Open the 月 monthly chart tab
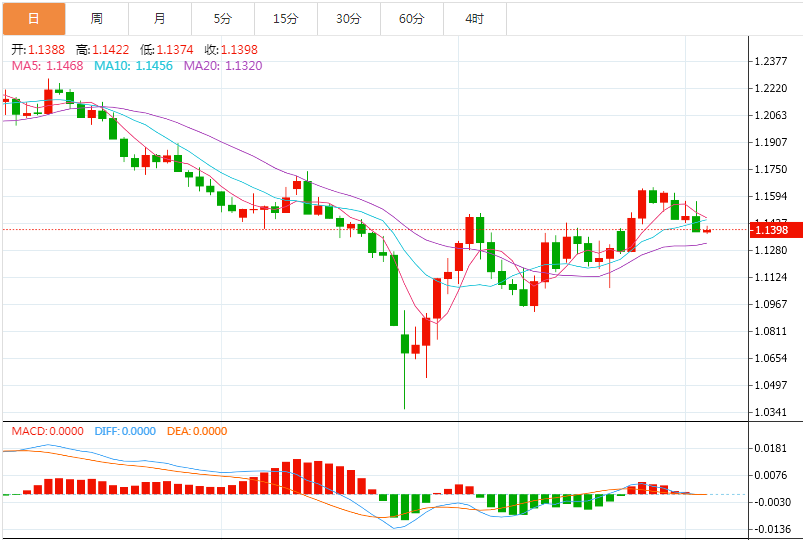The height and width of the screenshot is (540, 803). tap(160, 18)
